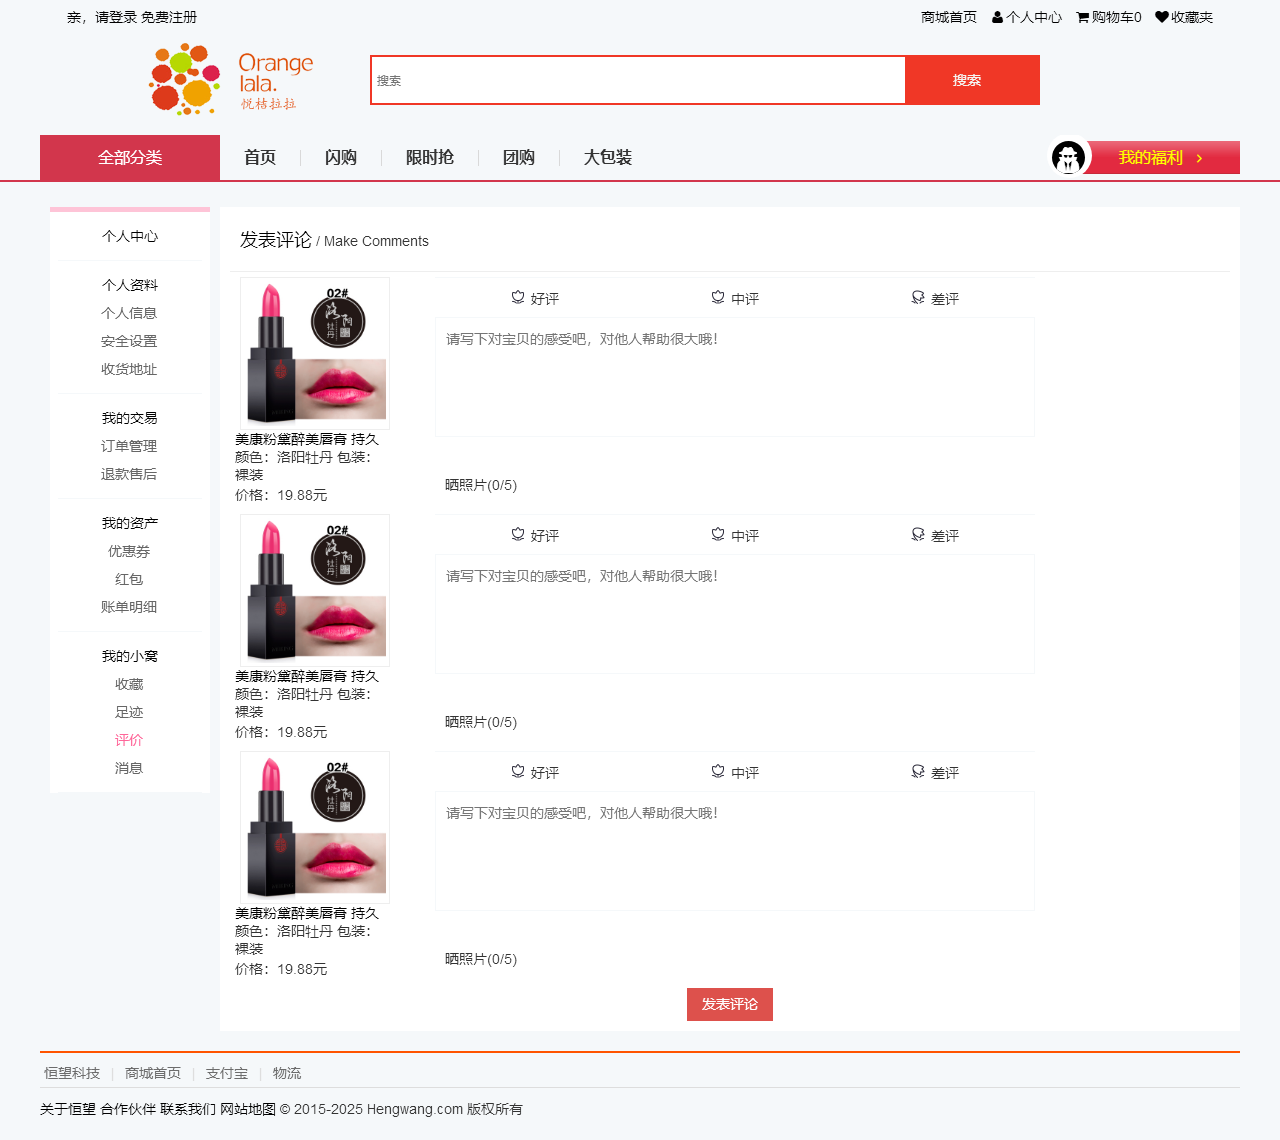This screenshot has width=1280, height=1140.
Task: Select 差评 icon for third product
Action: pyautogui.click(x=918, y=772)
